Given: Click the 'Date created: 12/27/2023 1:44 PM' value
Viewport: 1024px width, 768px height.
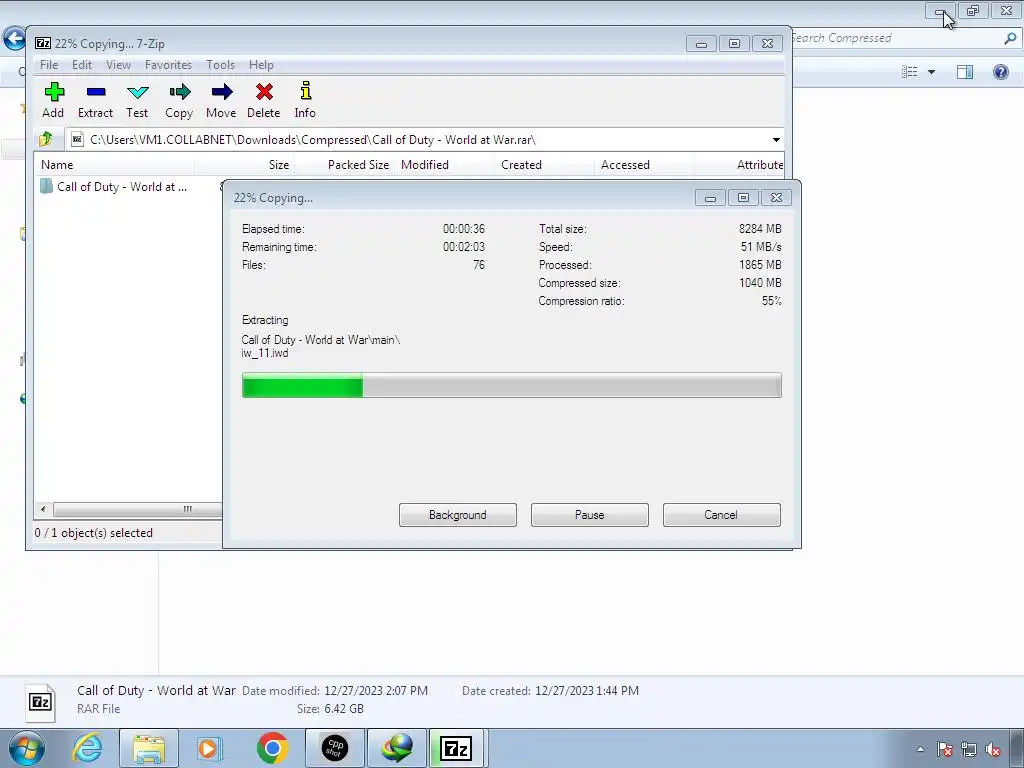Looking at the screenshot, I should click(x=586, y=690).
